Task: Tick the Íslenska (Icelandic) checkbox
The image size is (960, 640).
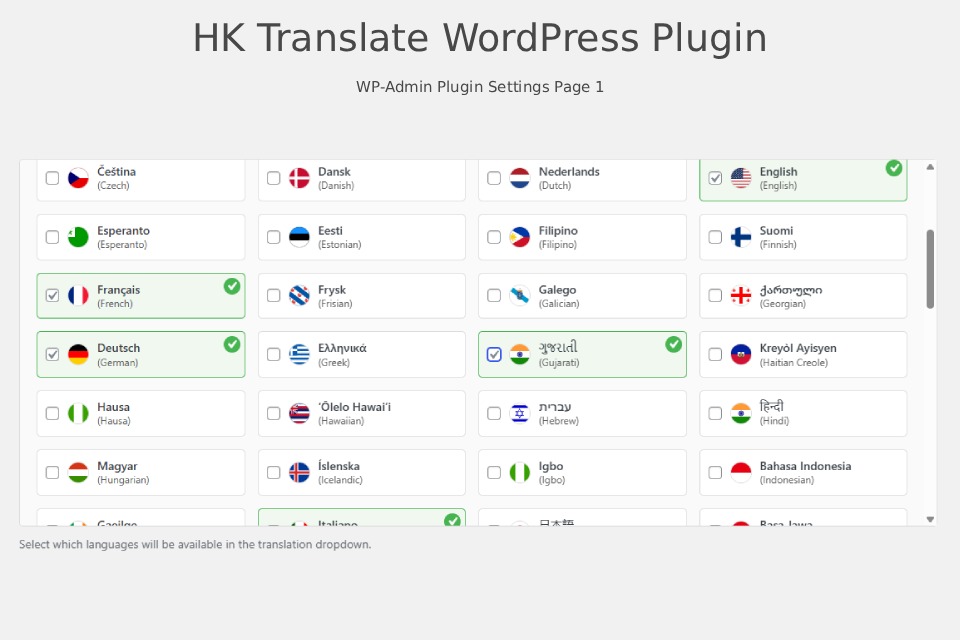Action: (274, 472)
